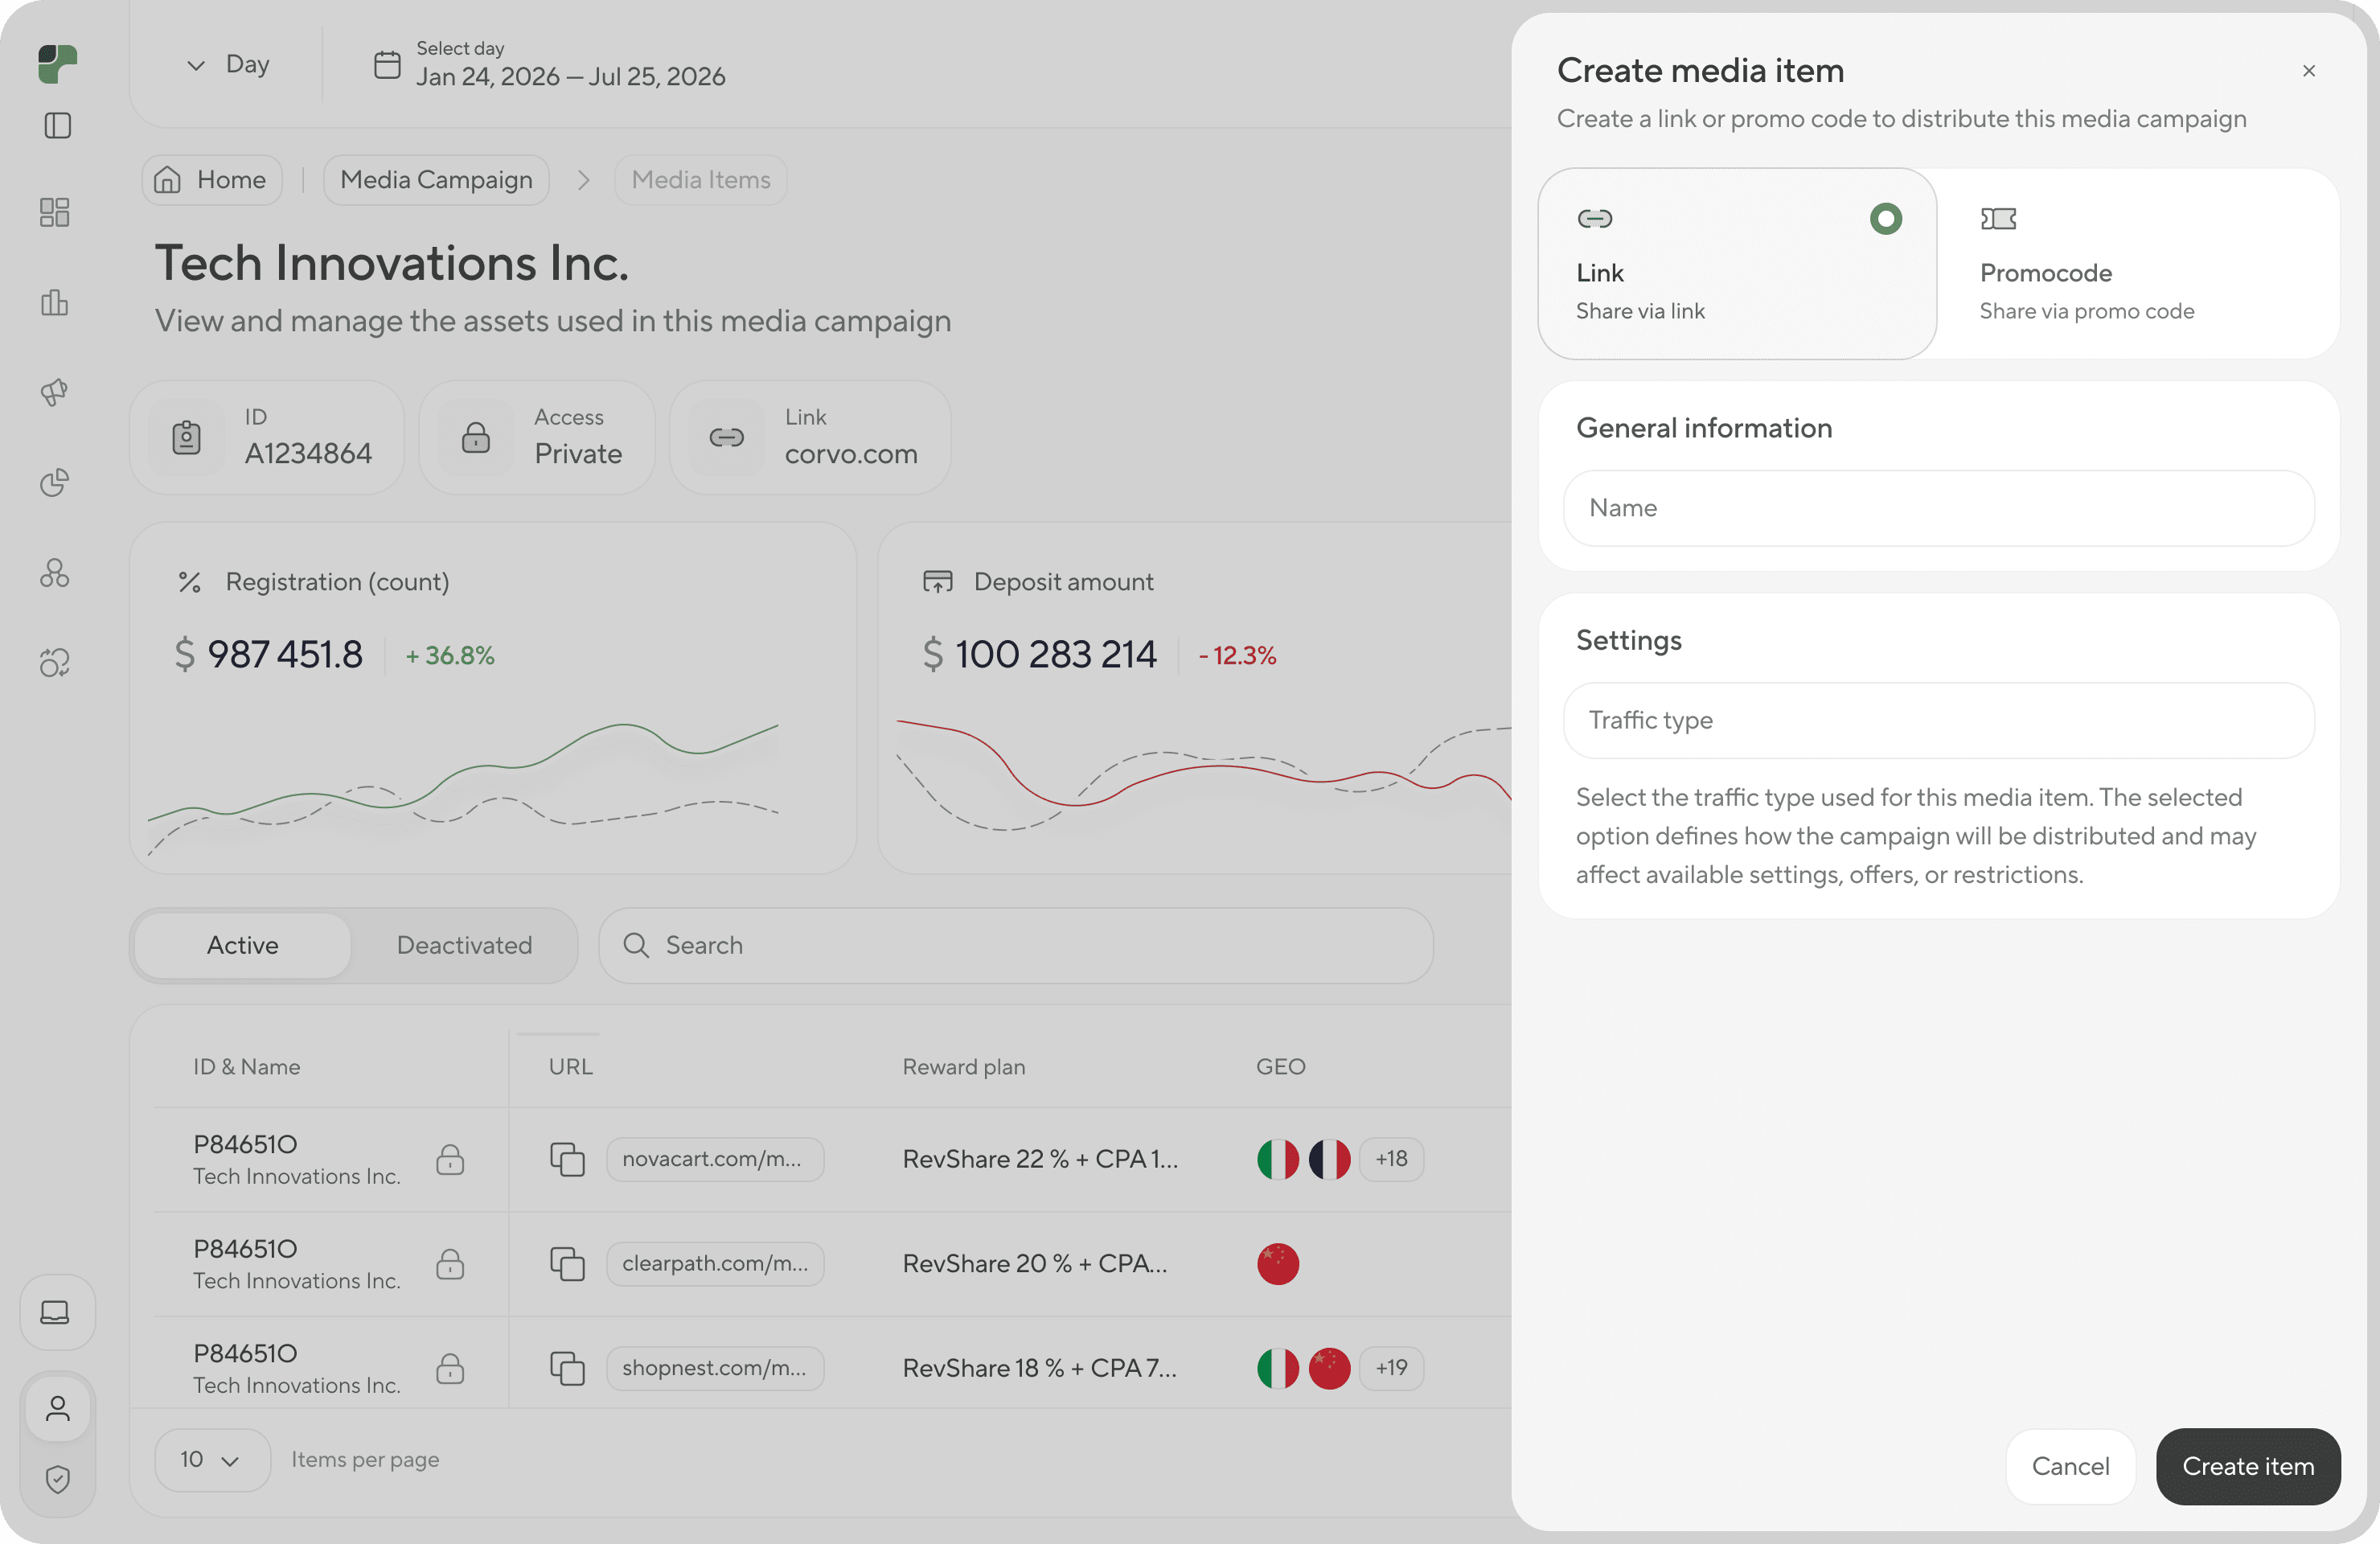This screenshot has height=1544, width=2380.
Task: Click the lock icon in the novacart row
Action: (x=450, y=1159)
